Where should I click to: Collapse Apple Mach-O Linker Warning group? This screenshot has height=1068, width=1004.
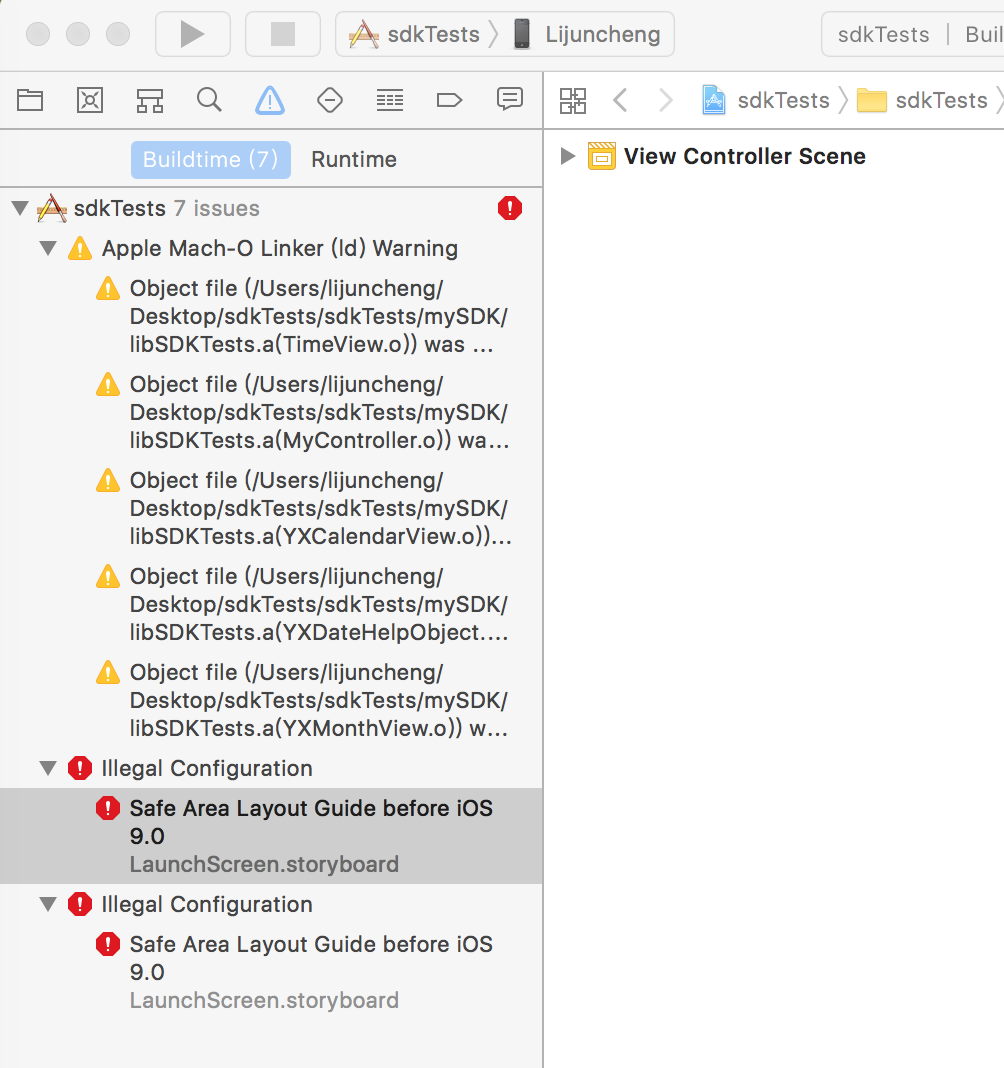tap(48, 248)
